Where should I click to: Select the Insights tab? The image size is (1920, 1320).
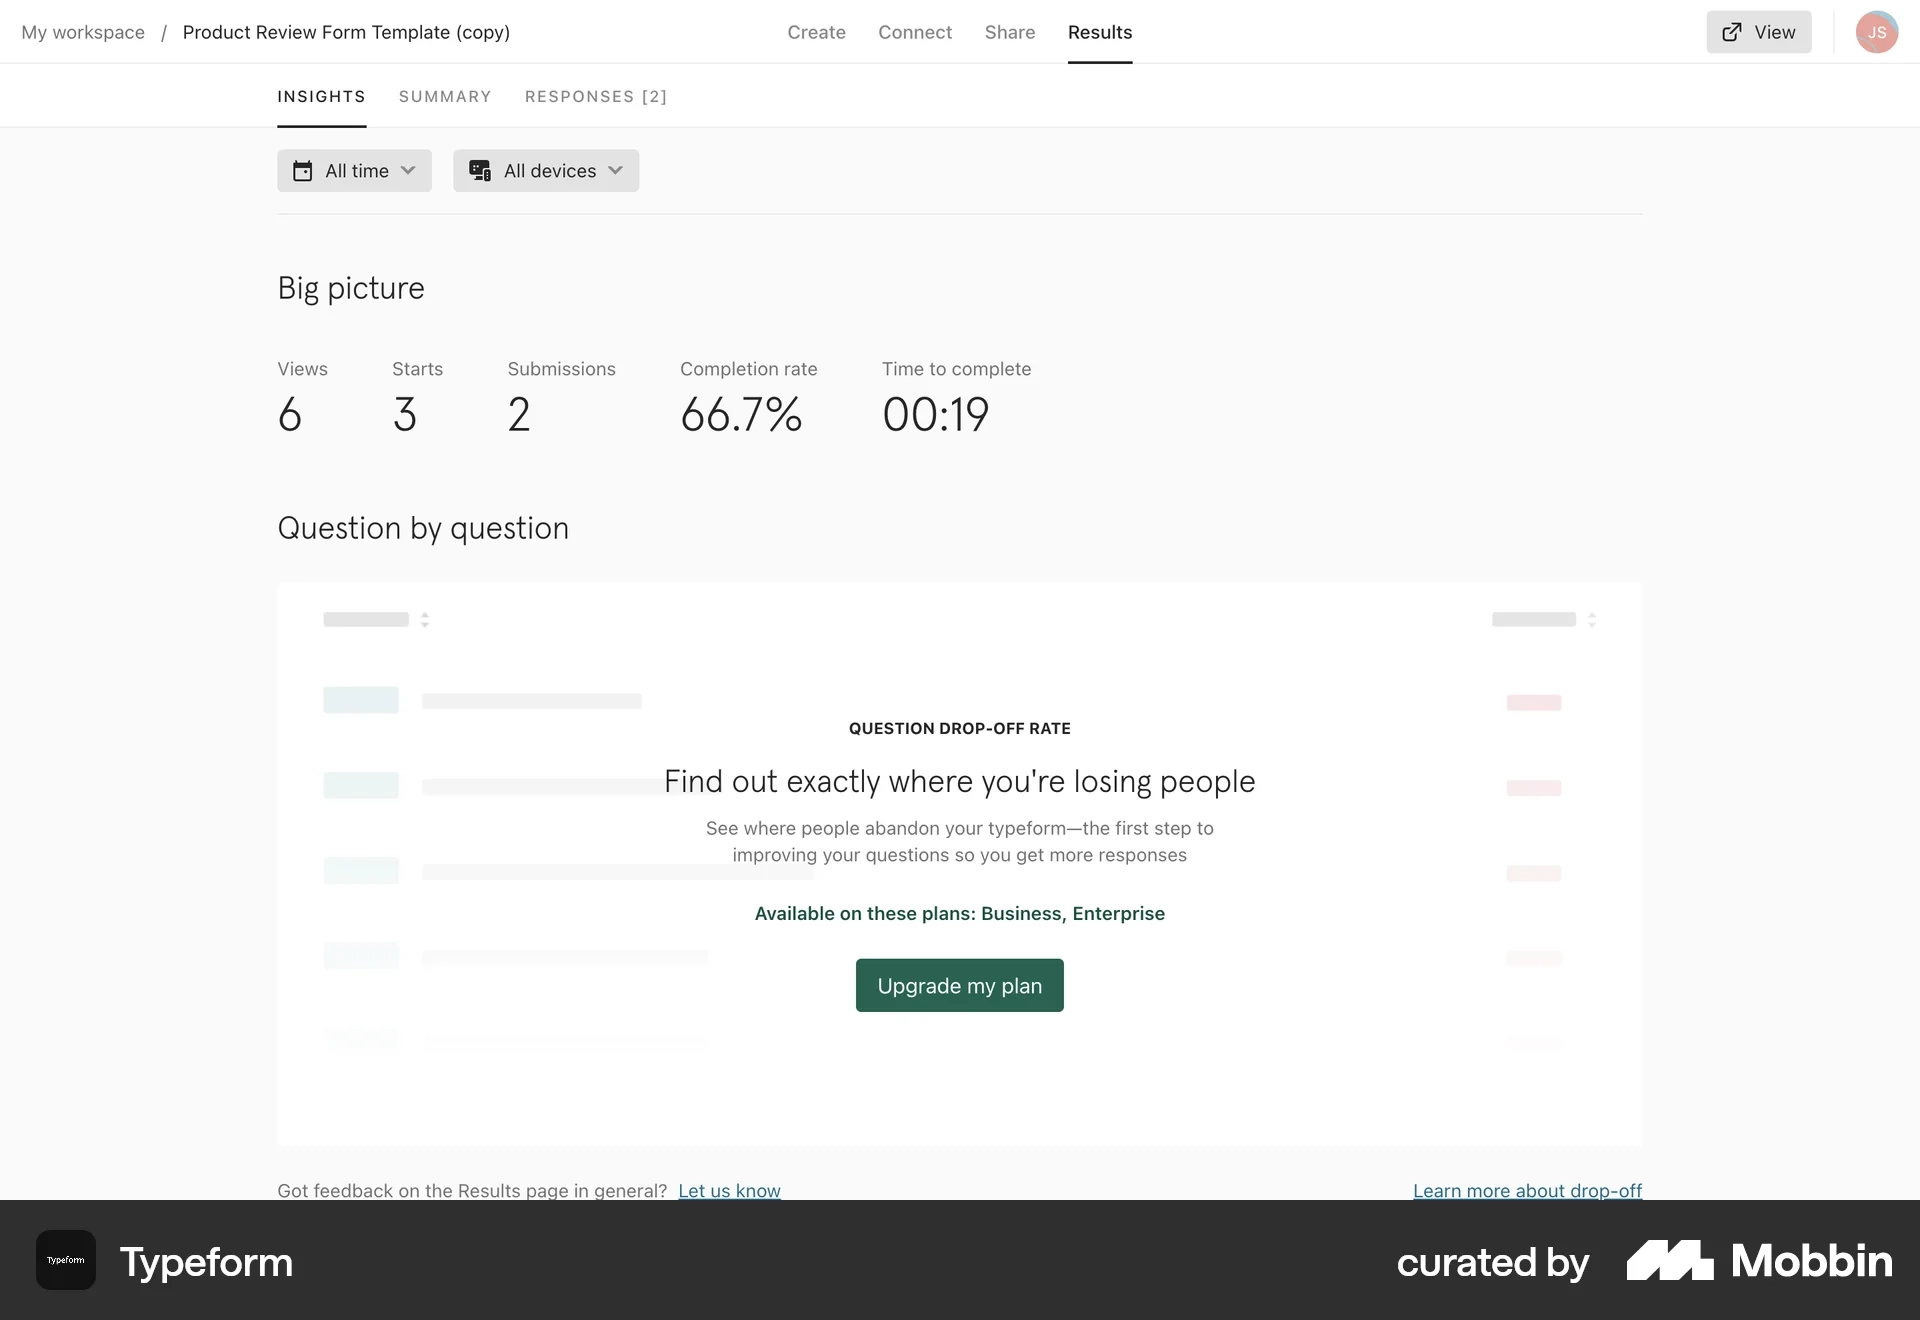(x=321, y=97)
